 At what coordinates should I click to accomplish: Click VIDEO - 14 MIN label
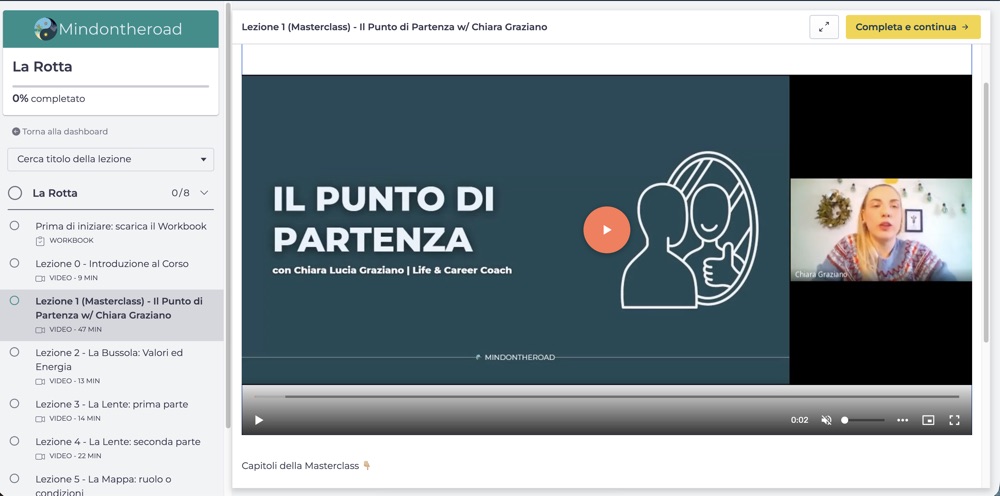(75, 419)
